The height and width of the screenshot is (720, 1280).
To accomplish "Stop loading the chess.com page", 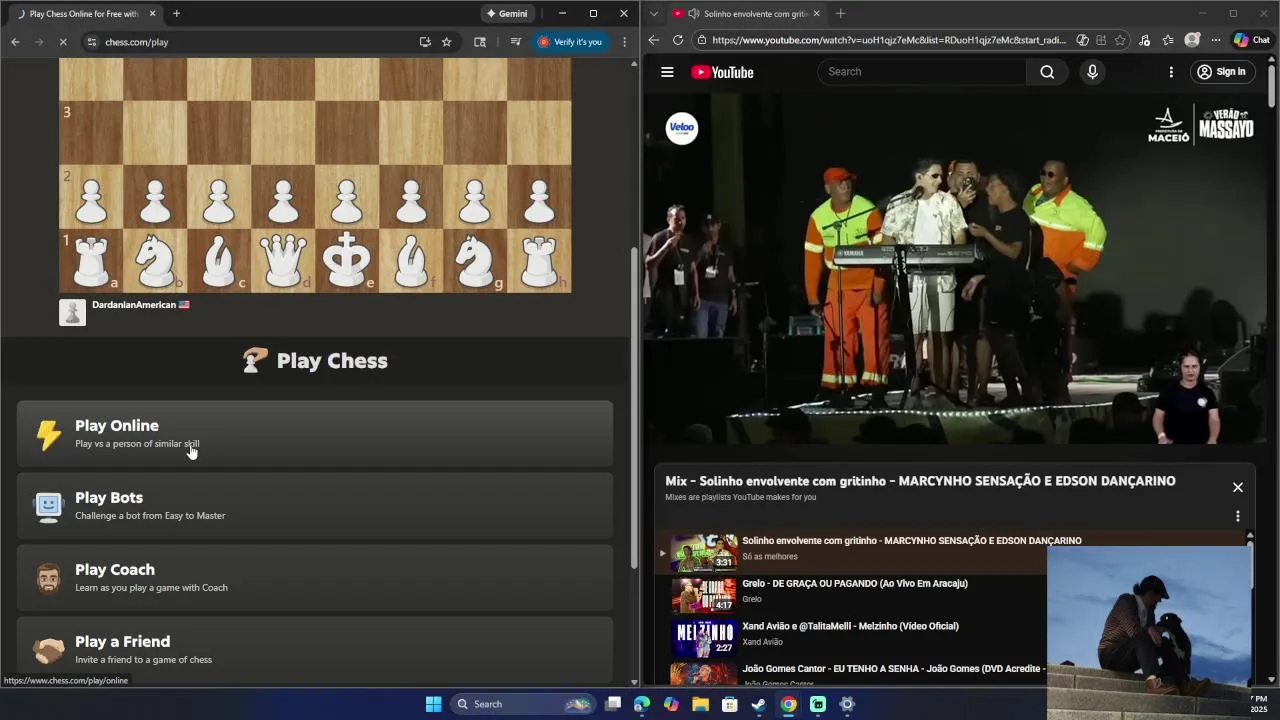I will pos(62,42).
